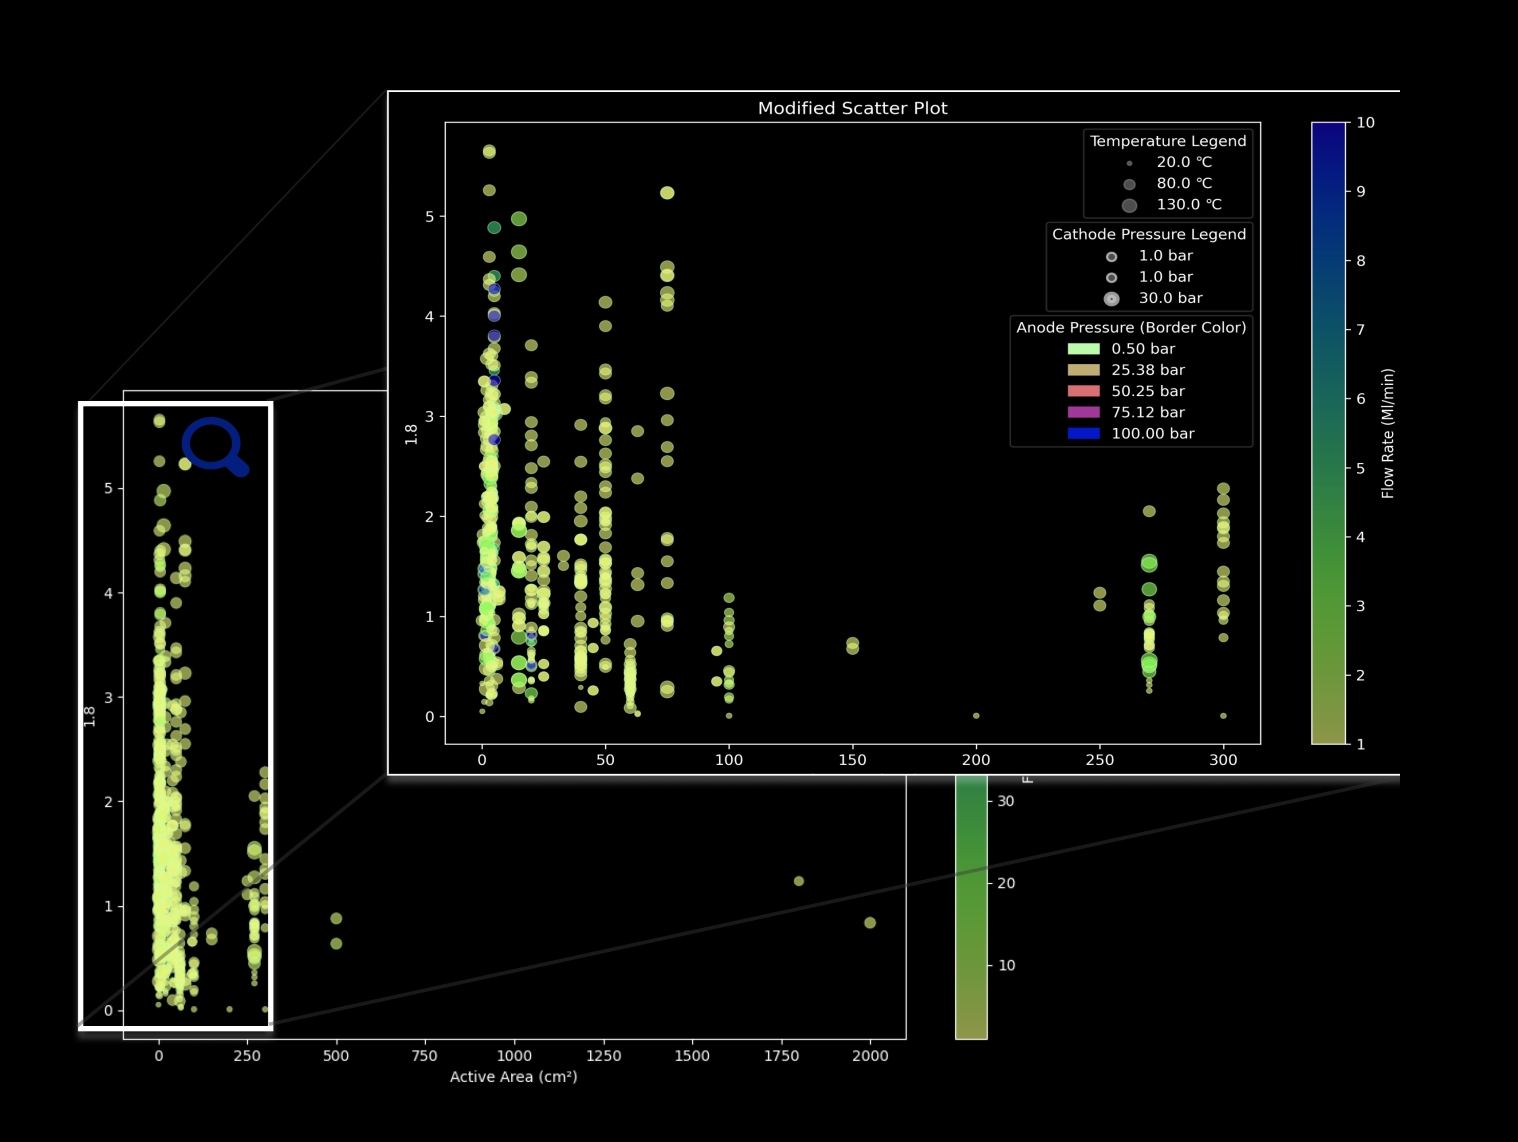This screenshot has height=1142, width=1518.
Task: Click the 130.0 °C temperature legend marker
Action: coord(1129,205)
